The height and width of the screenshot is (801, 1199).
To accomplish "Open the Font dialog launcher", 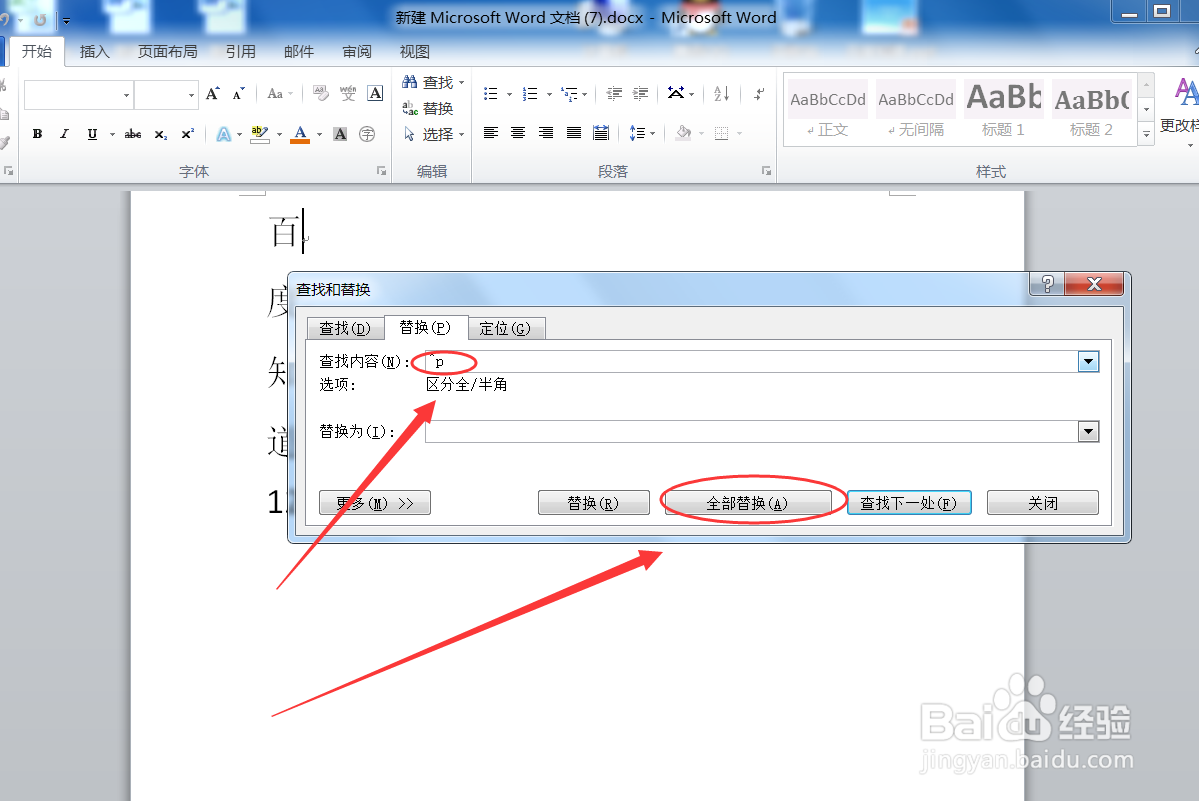I will pos(381,171).
